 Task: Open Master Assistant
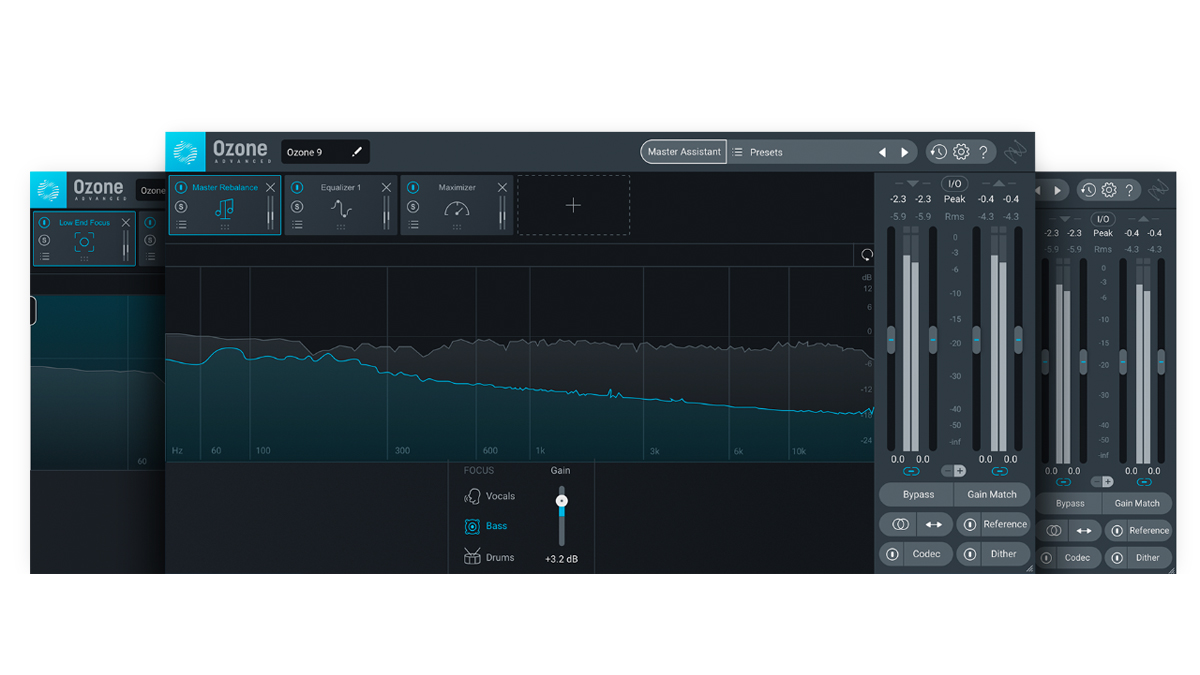tap(683, 150)
